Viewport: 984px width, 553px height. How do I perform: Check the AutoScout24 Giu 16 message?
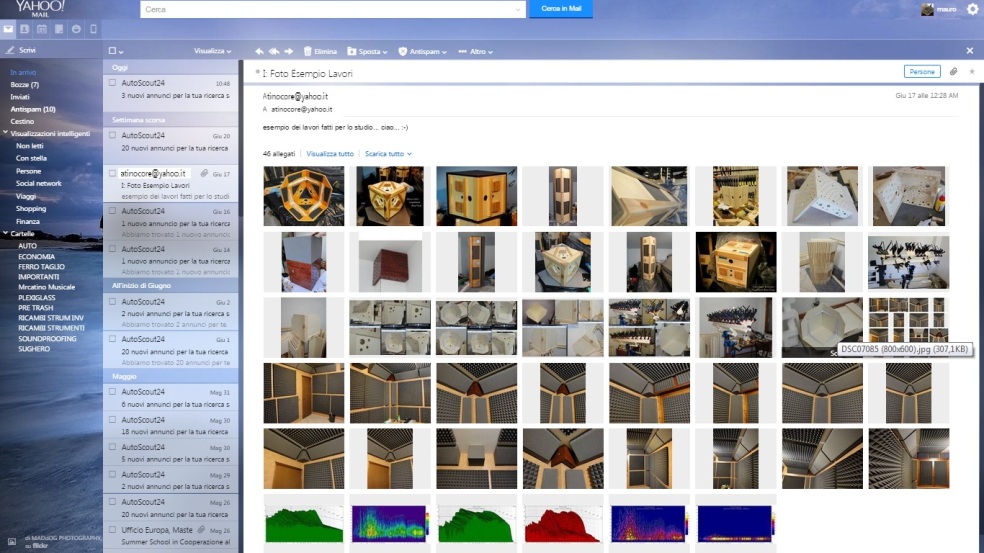click(112, 211)
